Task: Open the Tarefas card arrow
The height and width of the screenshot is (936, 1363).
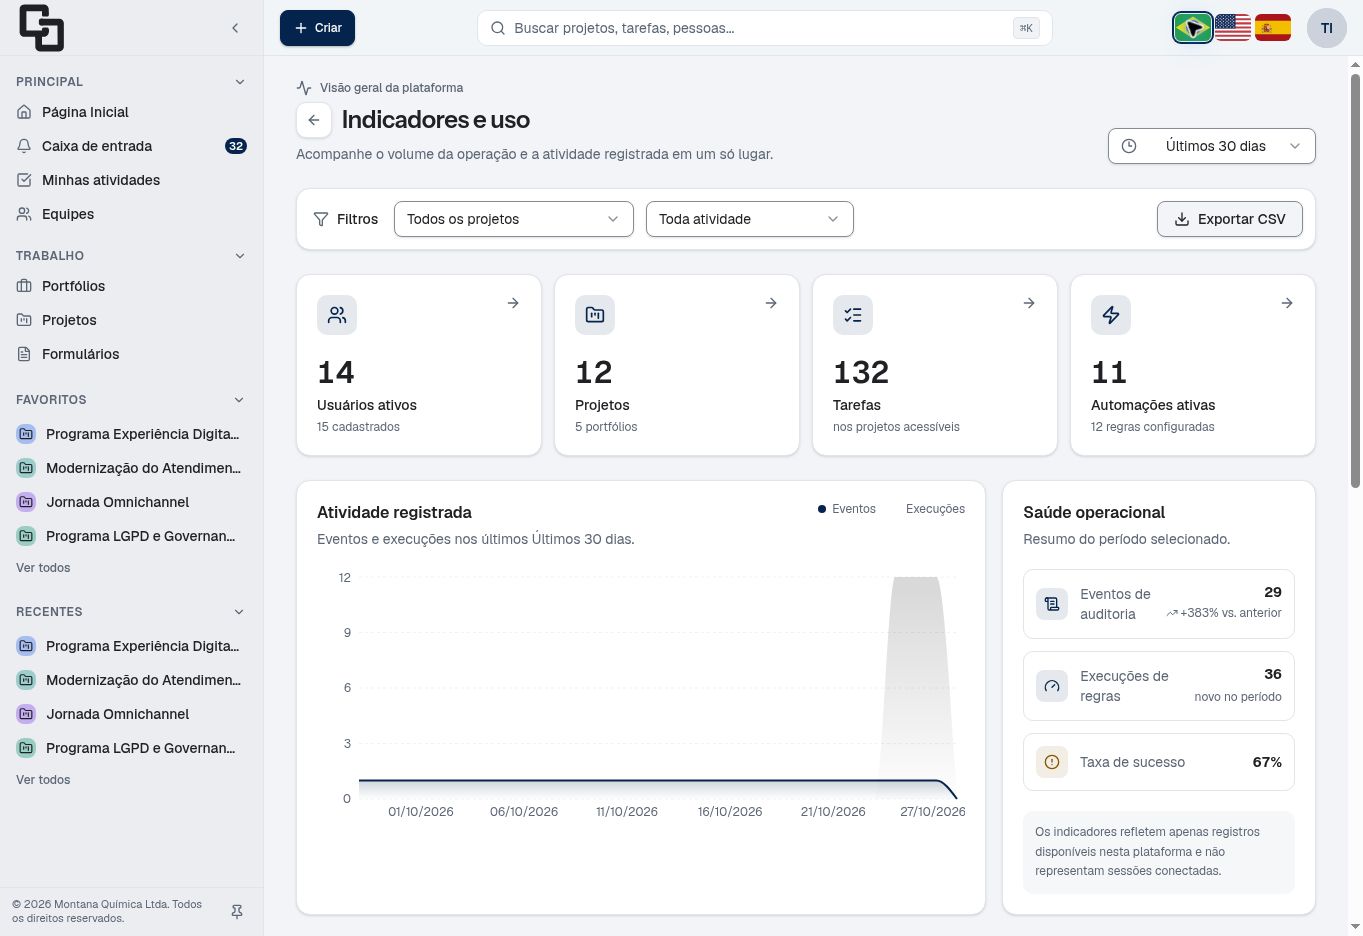Action: (1029, 303)
